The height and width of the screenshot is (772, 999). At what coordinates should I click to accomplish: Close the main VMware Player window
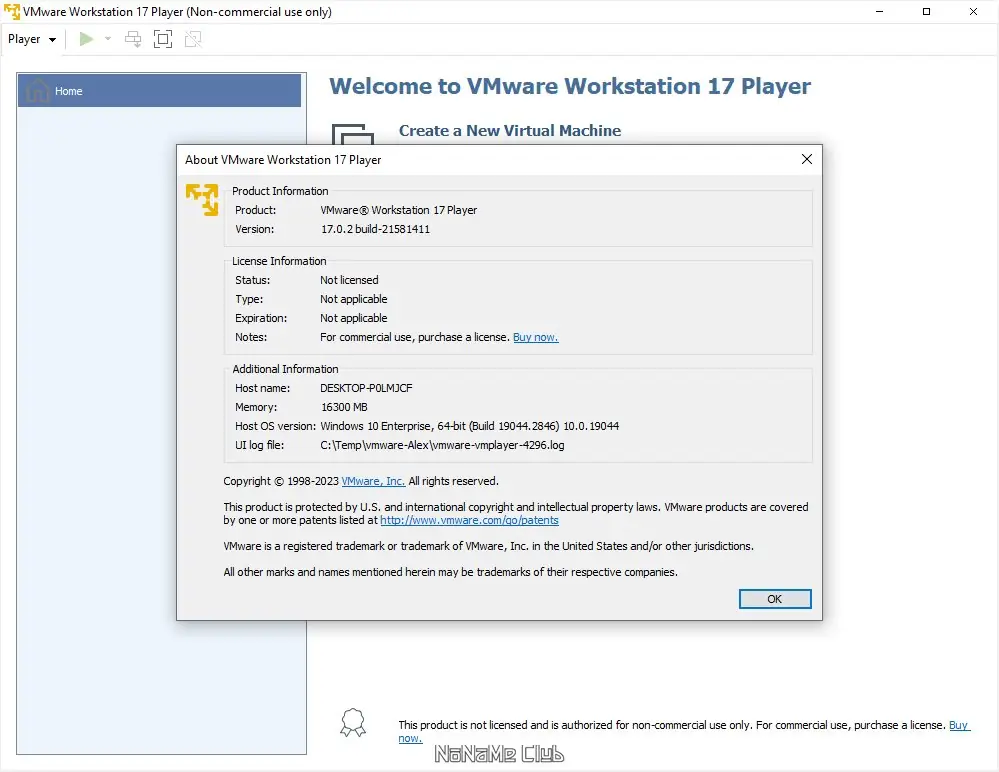tap(974, 11)
